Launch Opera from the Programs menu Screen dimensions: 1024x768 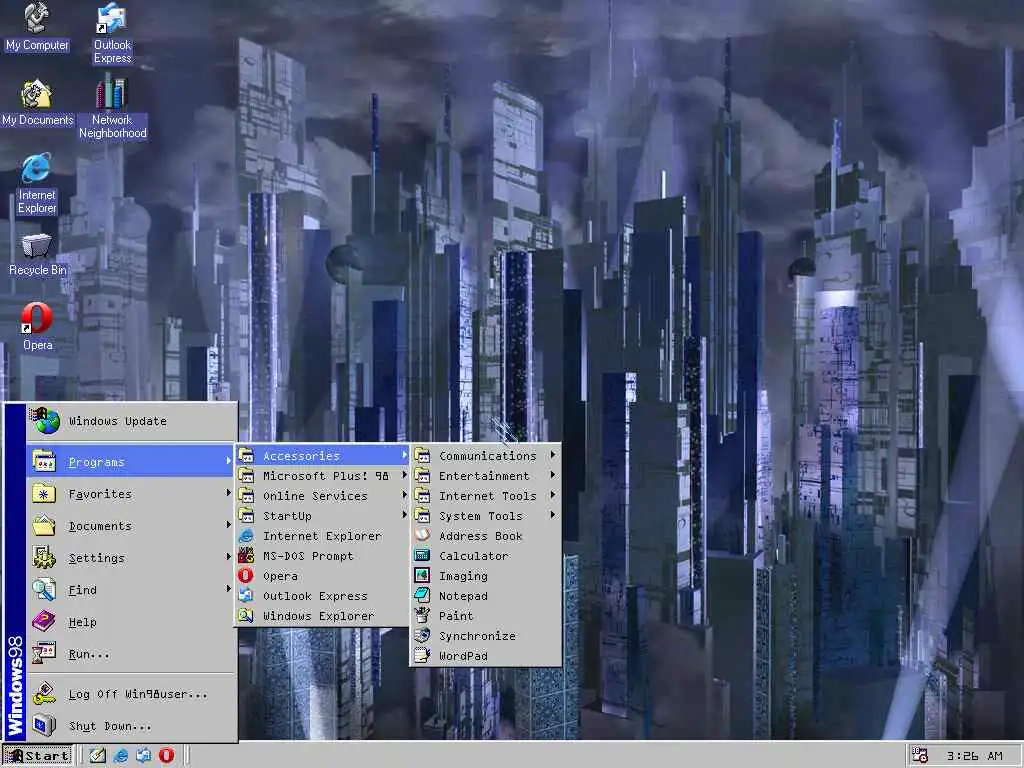[x=323, y=576]
